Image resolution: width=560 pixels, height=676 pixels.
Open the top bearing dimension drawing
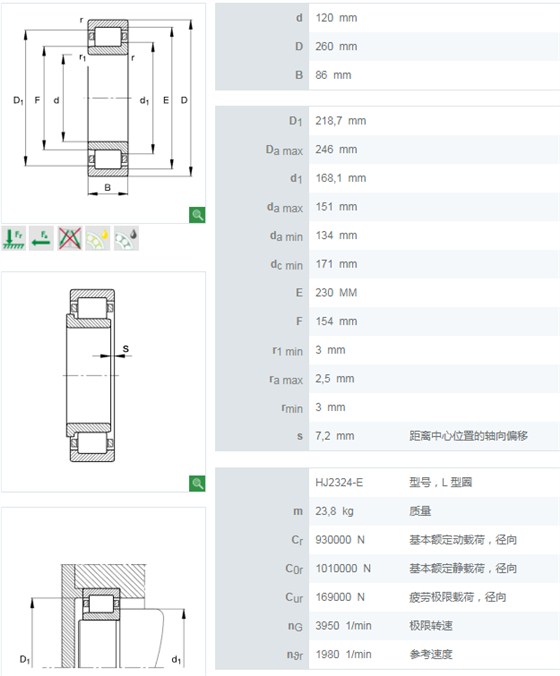[x=103, y=113]
